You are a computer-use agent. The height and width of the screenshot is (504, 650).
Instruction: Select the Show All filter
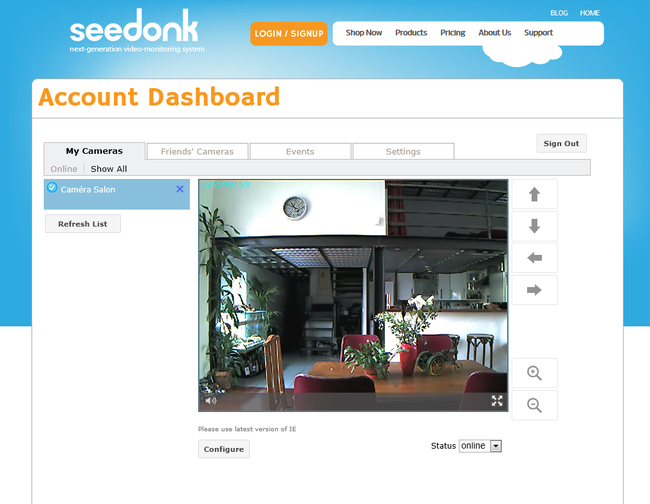(109, 169)
